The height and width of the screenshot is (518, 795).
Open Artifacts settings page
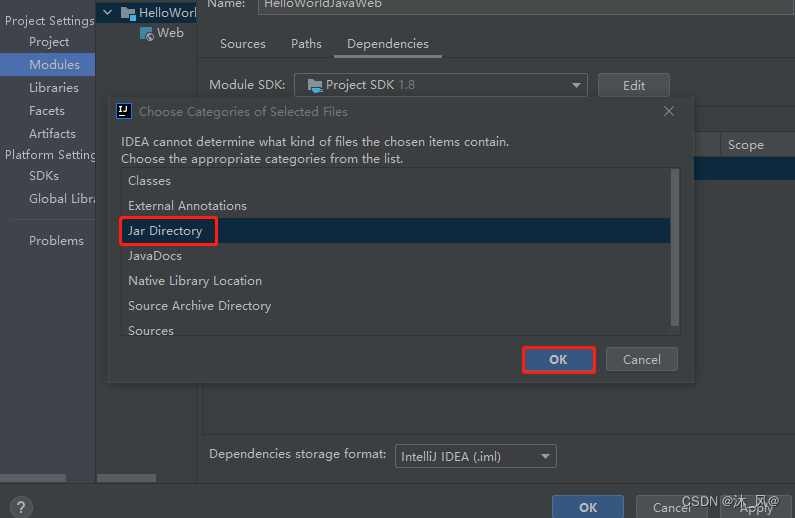coord(52,134)
